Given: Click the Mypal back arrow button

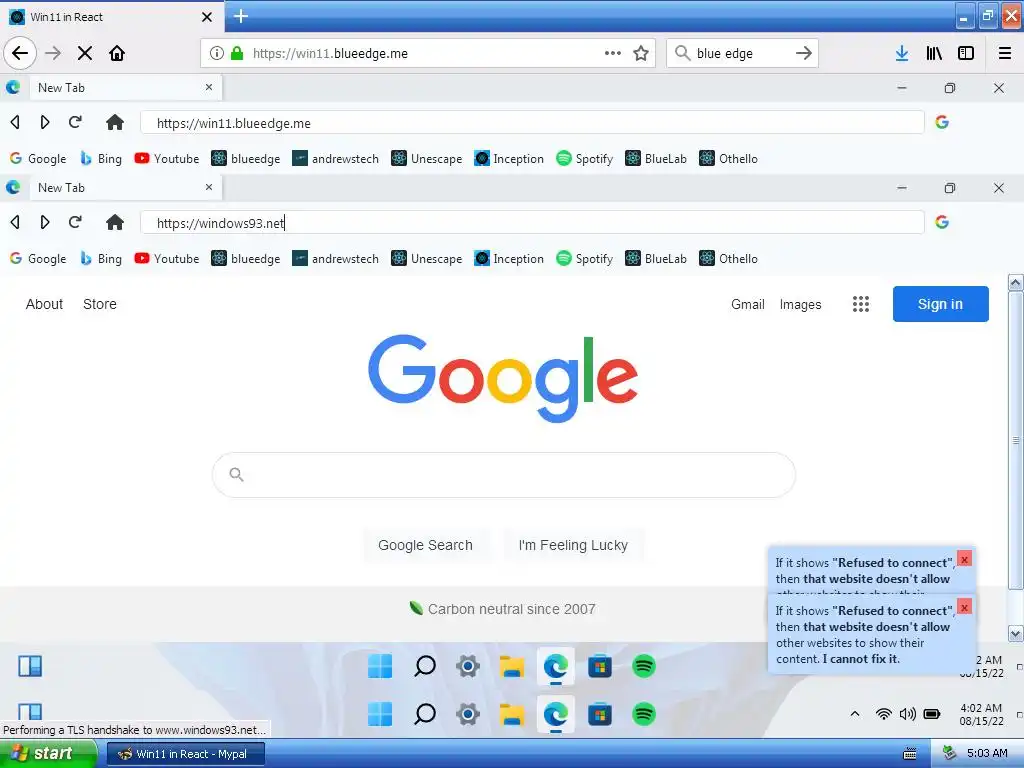Looking at the screenshot, I should [x=20, y=53].
